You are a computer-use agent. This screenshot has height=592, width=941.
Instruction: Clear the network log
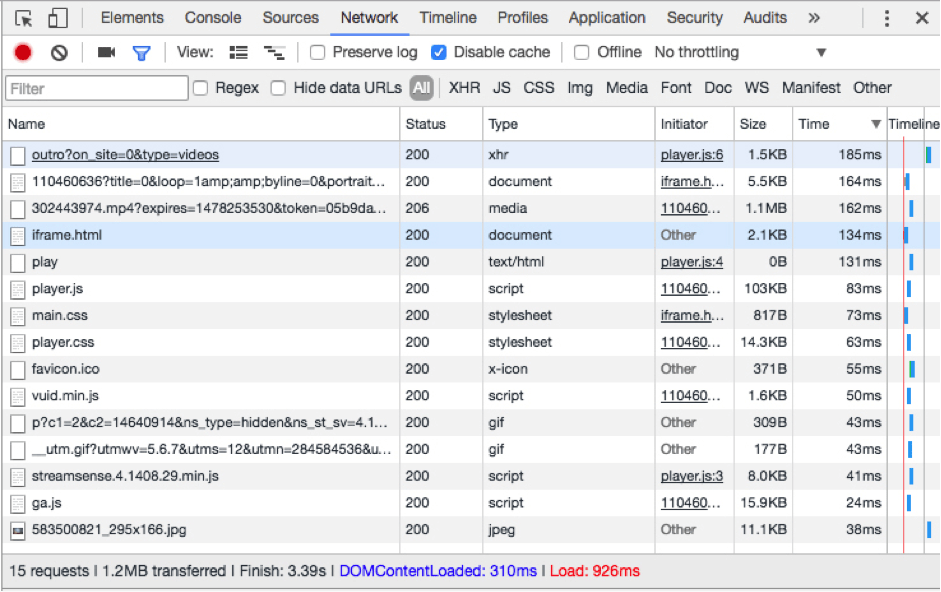[59, 52]
